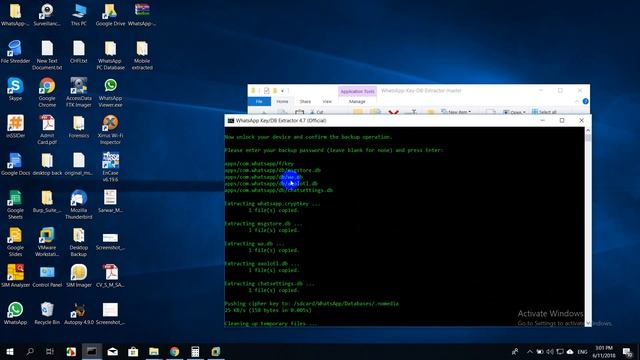Click the WhatsApp Key/DB Extractor title bar icon
Image resolution: width=640 pixels, height=360 pixels.
231,120
